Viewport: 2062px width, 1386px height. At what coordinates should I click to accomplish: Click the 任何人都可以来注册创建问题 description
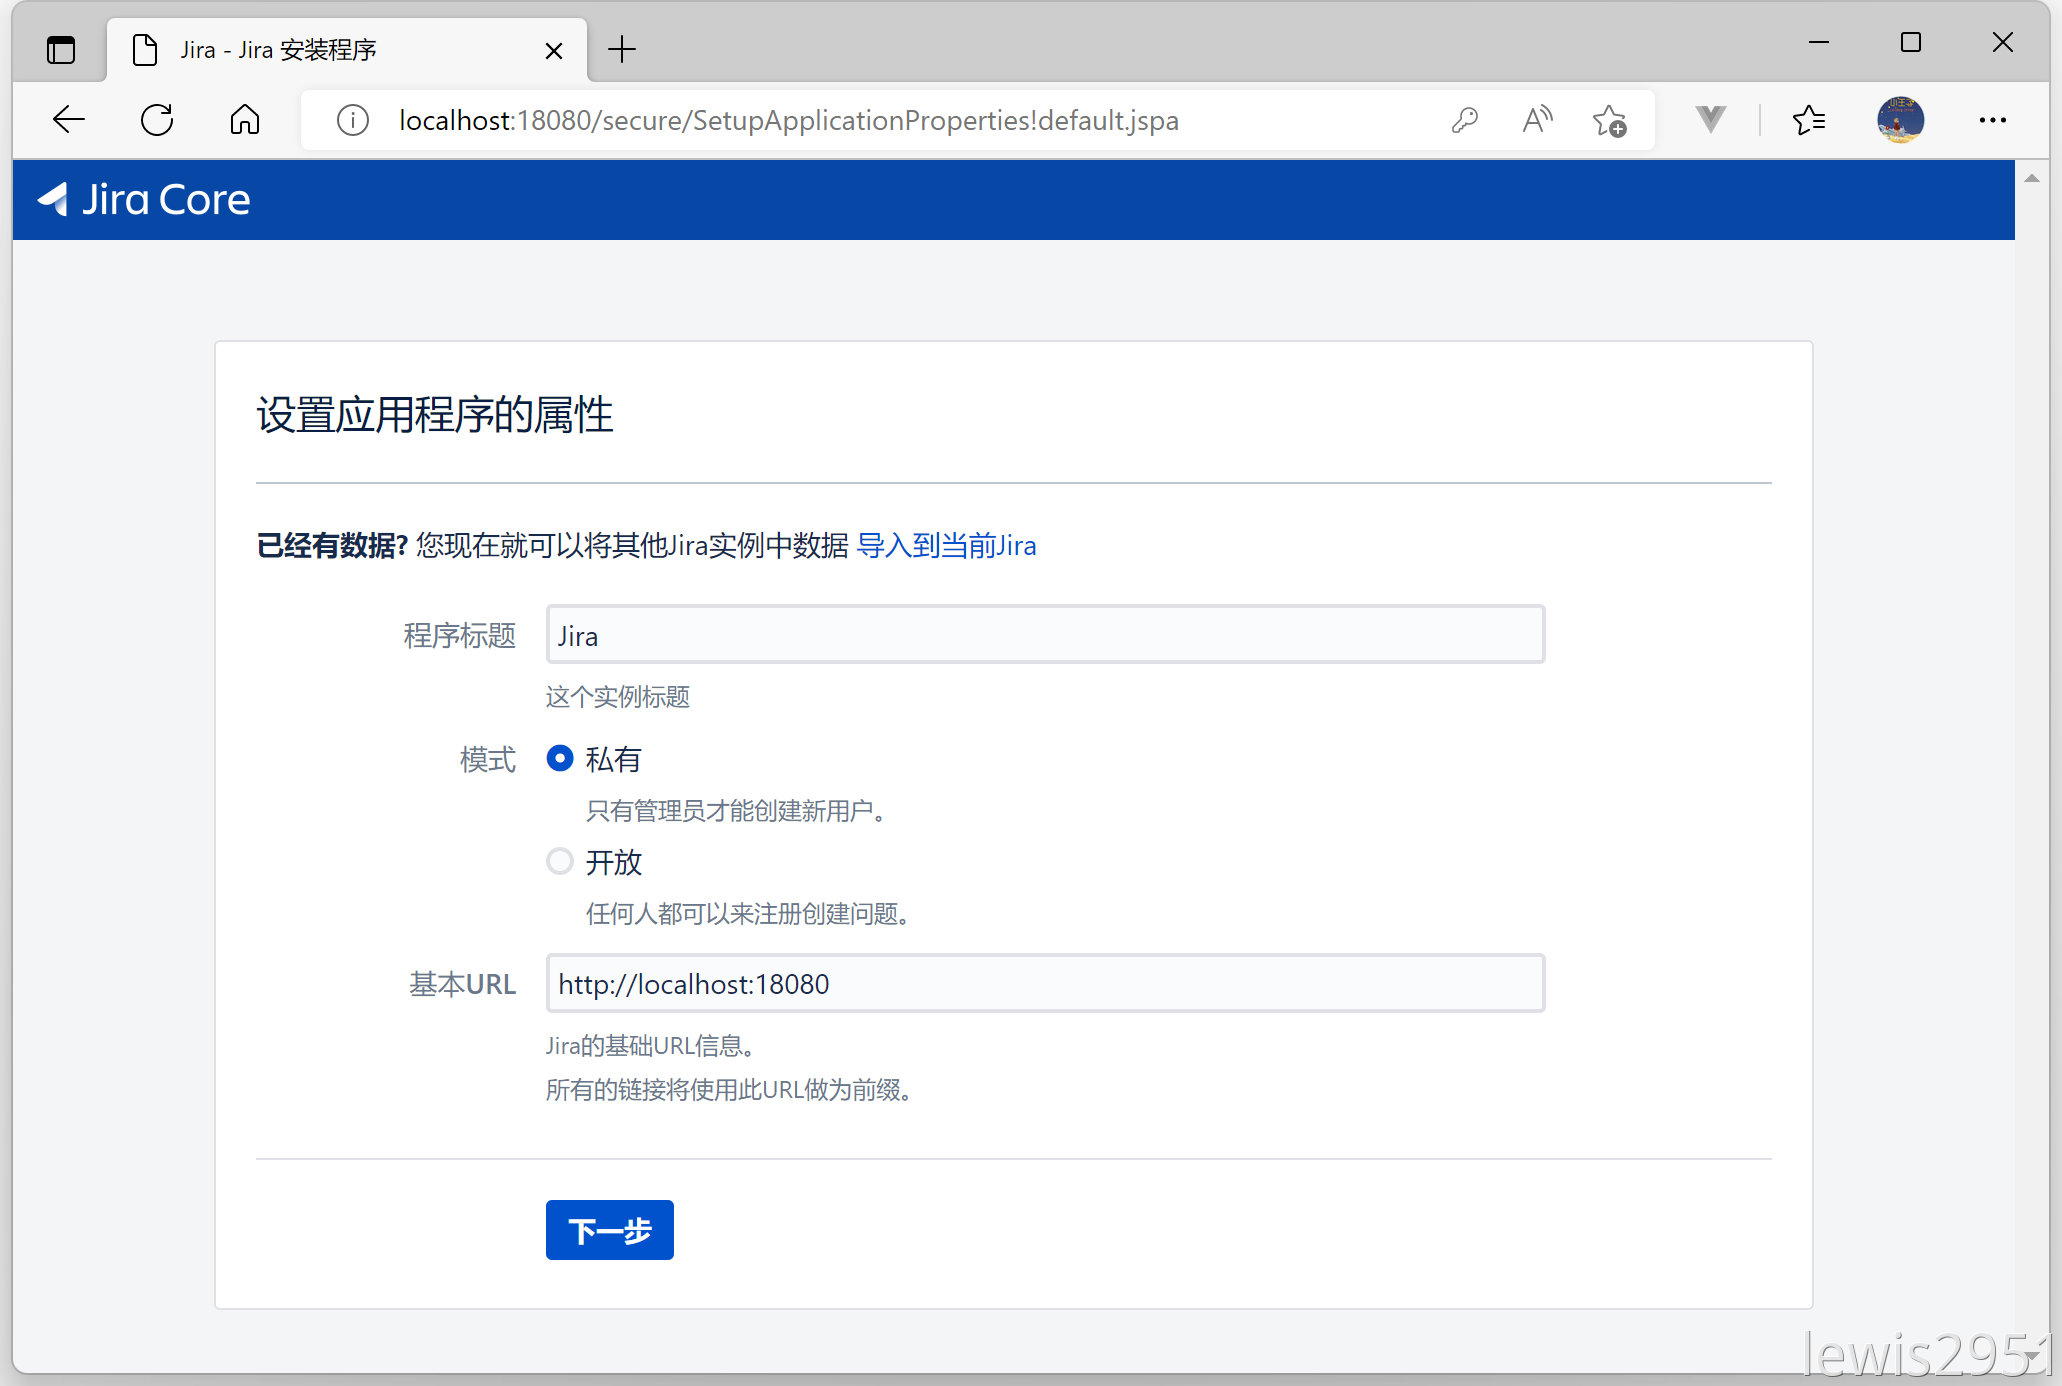click(748, 914)
